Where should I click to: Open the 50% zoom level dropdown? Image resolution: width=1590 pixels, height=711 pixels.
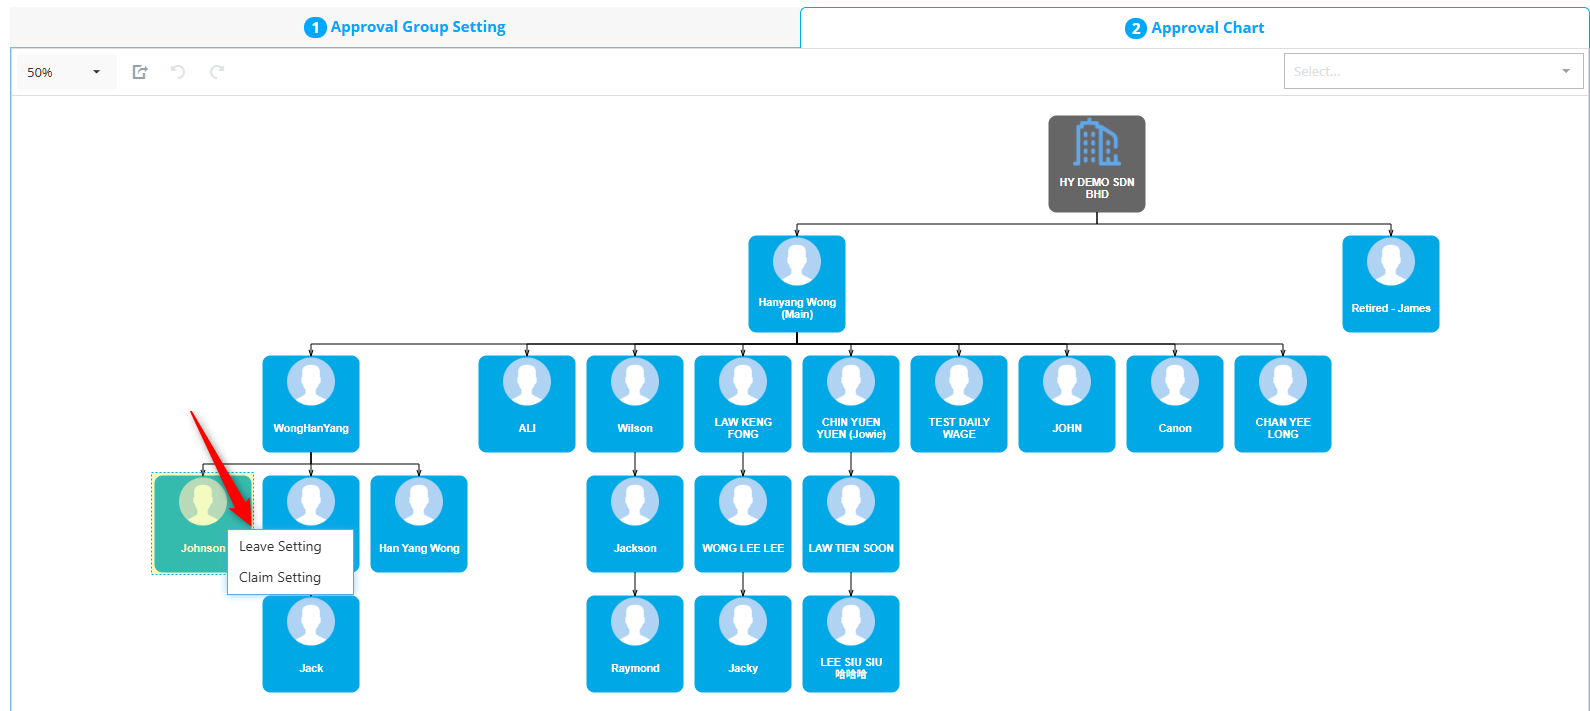66,72
